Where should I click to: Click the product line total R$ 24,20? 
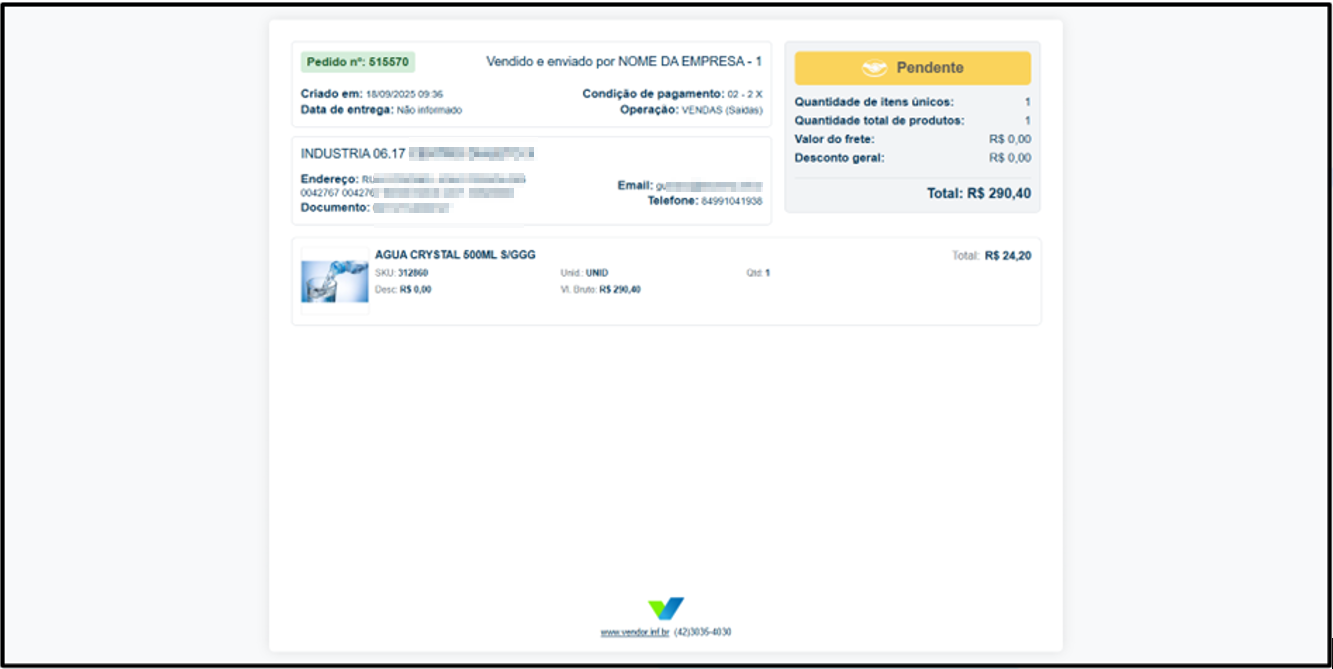[1008, 256]
